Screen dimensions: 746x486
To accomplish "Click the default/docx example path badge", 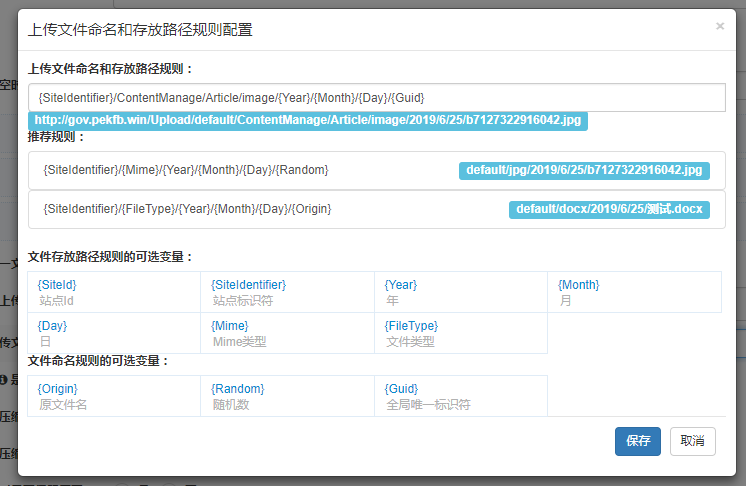I will coord(609,209).
